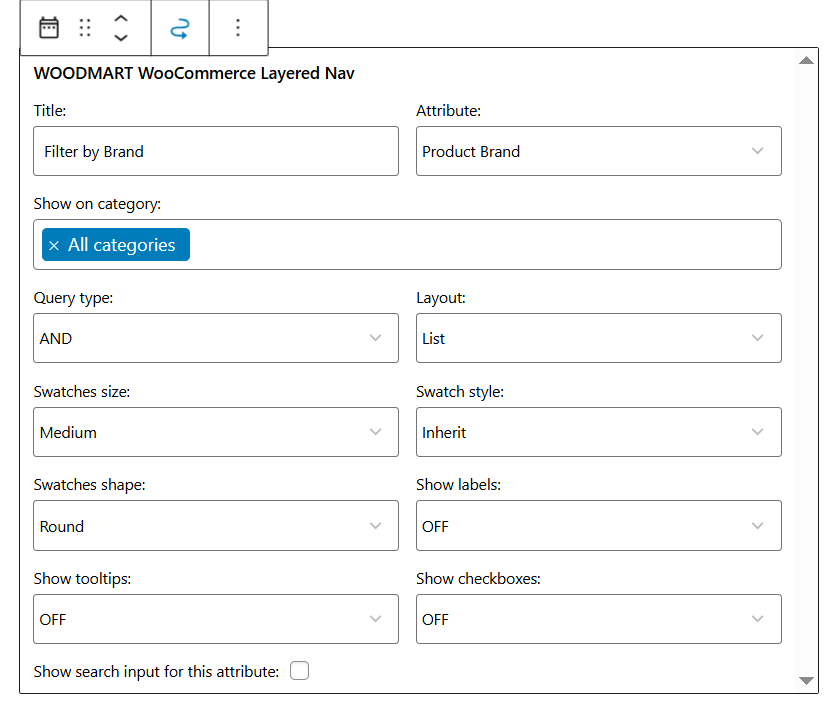
Task: Open the Swatches shape Round dropdown
Action: (215, 527)
